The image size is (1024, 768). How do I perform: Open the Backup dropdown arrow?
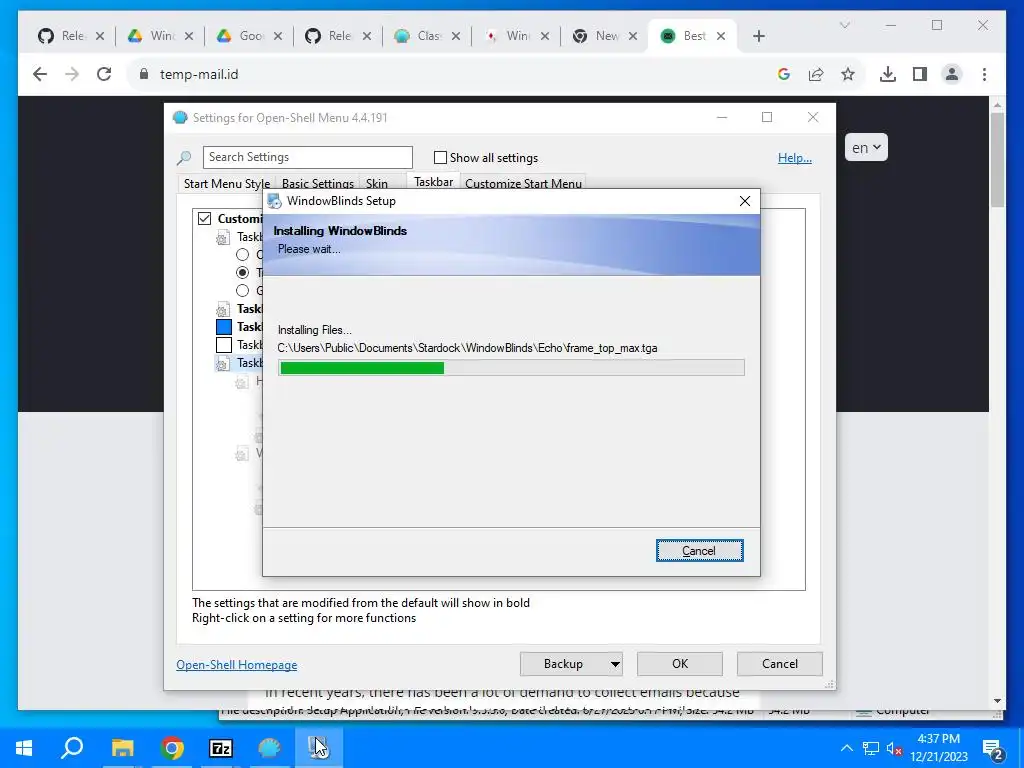coord(615,664)
